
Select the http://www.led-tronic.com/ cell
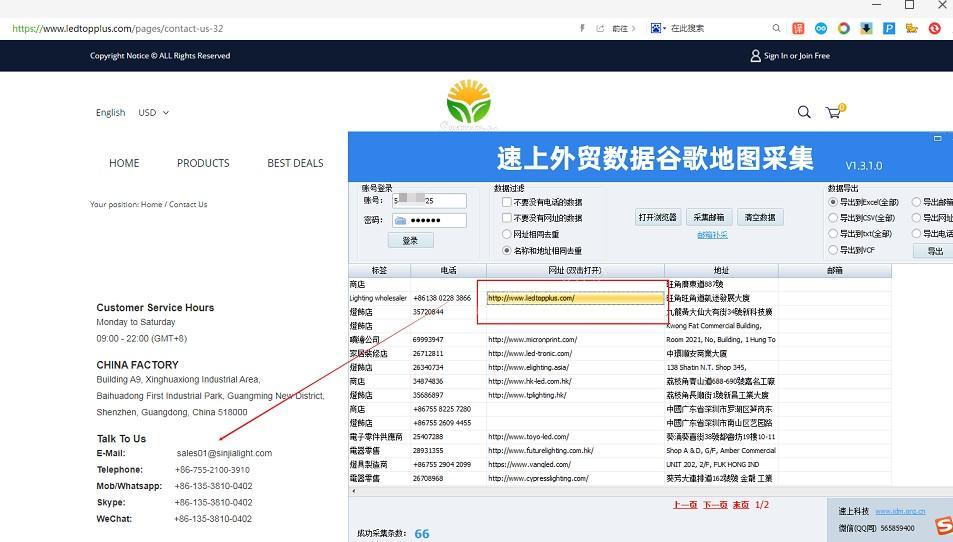coord(575,354)
